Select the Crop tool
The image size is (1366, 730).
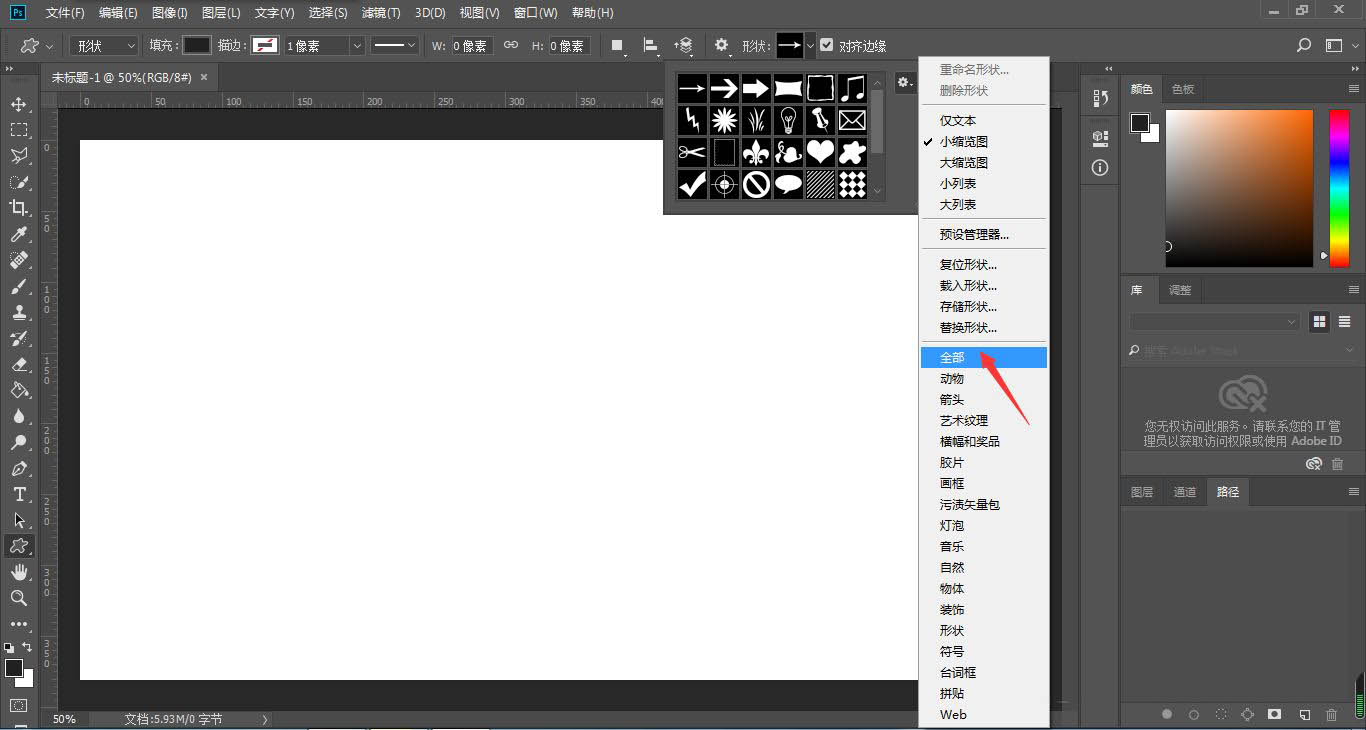click(20, 208)
